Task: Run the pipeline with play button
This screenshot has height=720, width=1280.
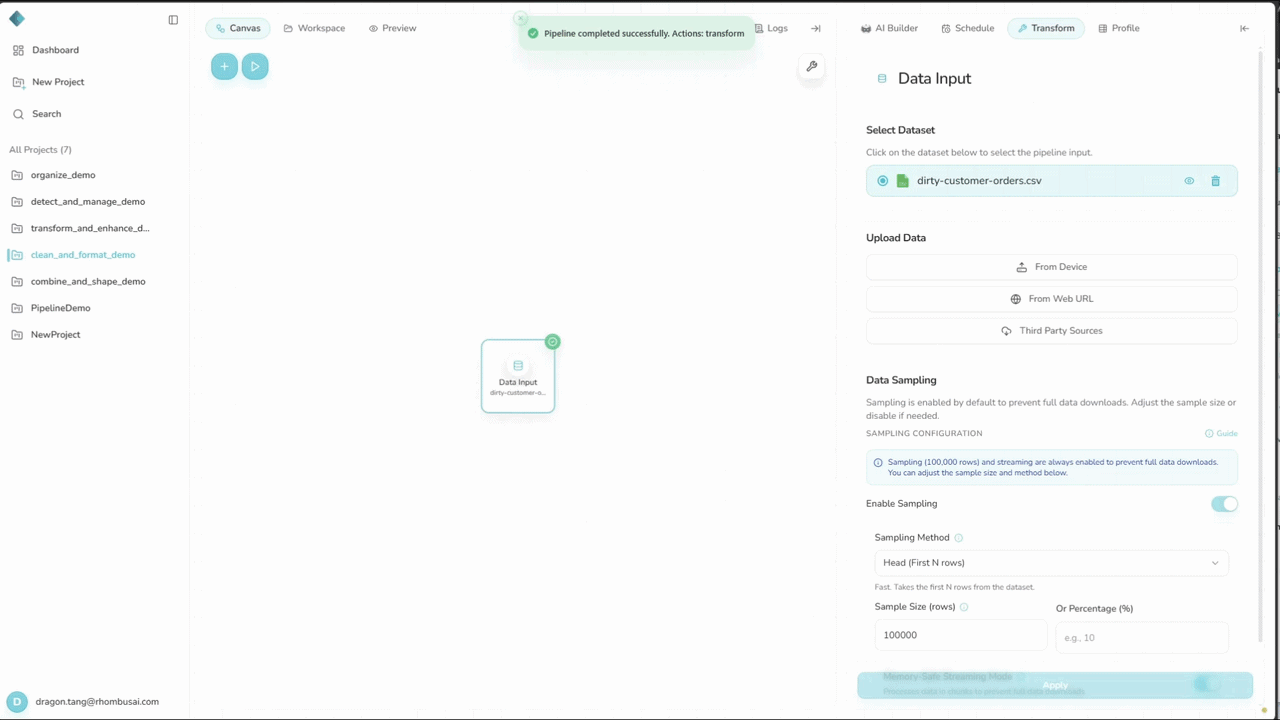Action: click(255, 67)
